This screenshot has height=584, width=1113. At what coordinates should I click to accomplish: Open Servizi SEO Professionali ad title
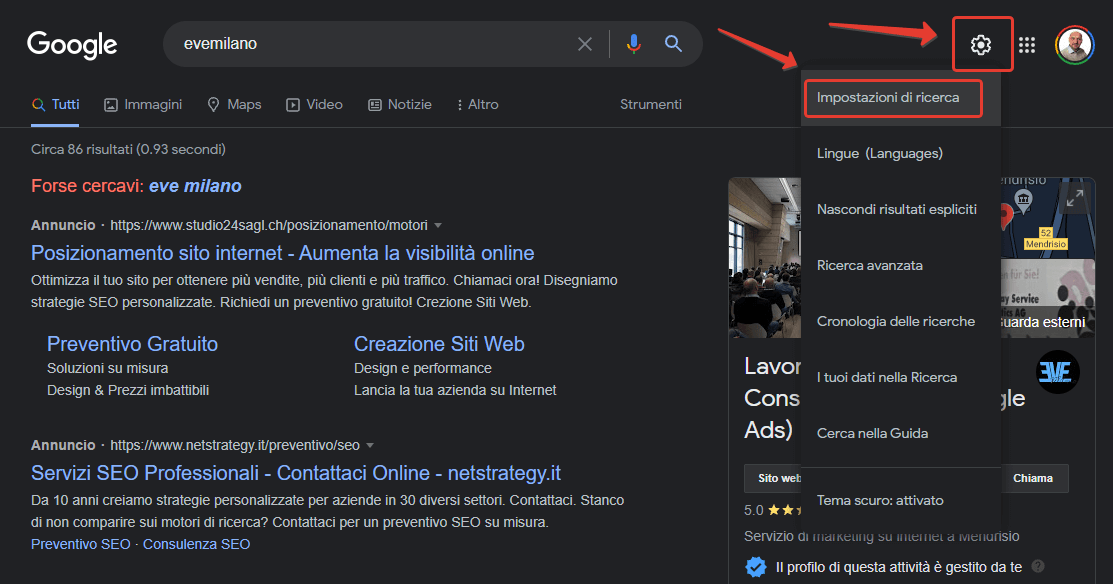(x=296, y=473)
